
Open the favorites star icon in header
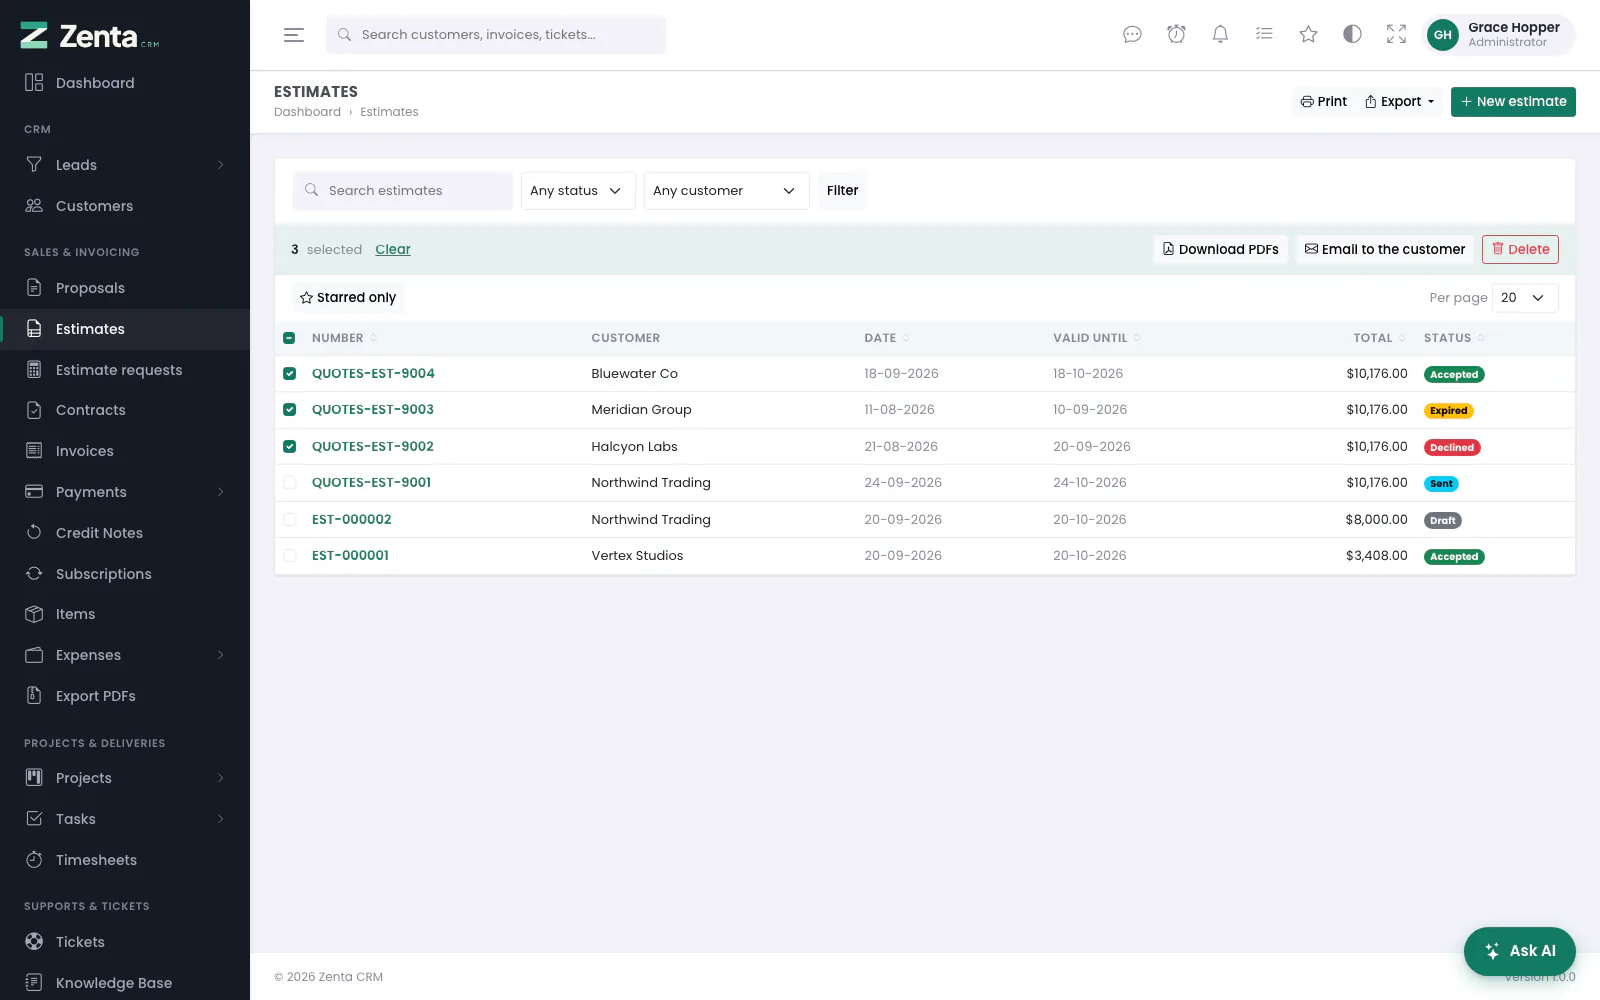1308,35
